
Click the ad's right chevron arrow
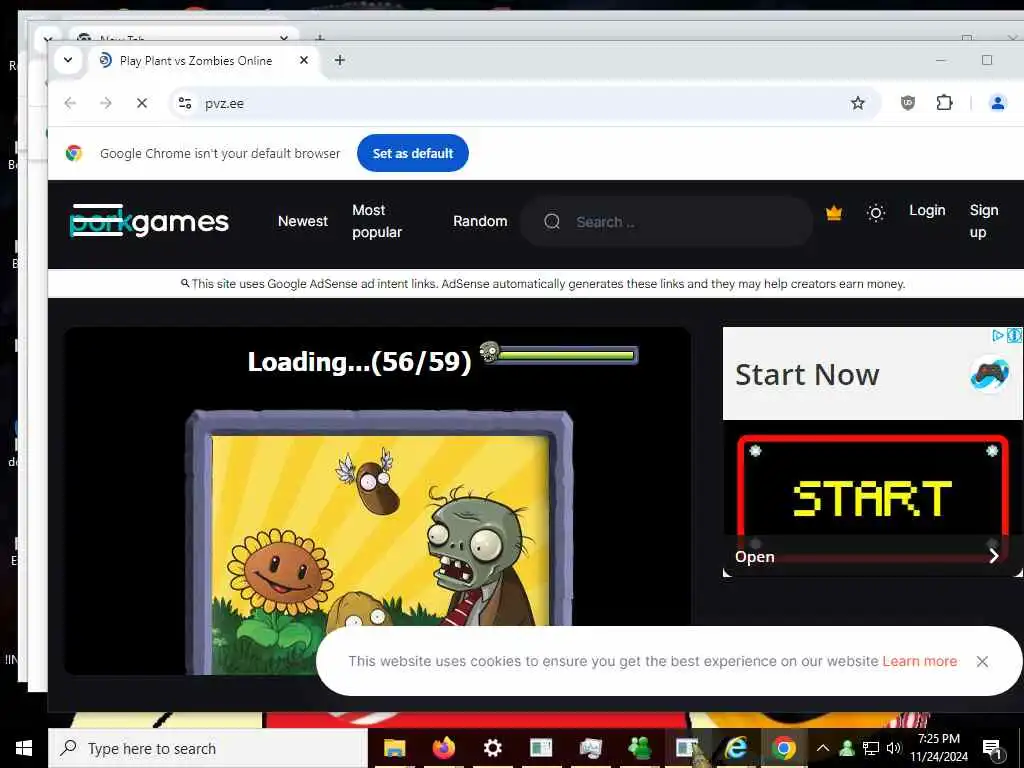[x=994, y=556]
